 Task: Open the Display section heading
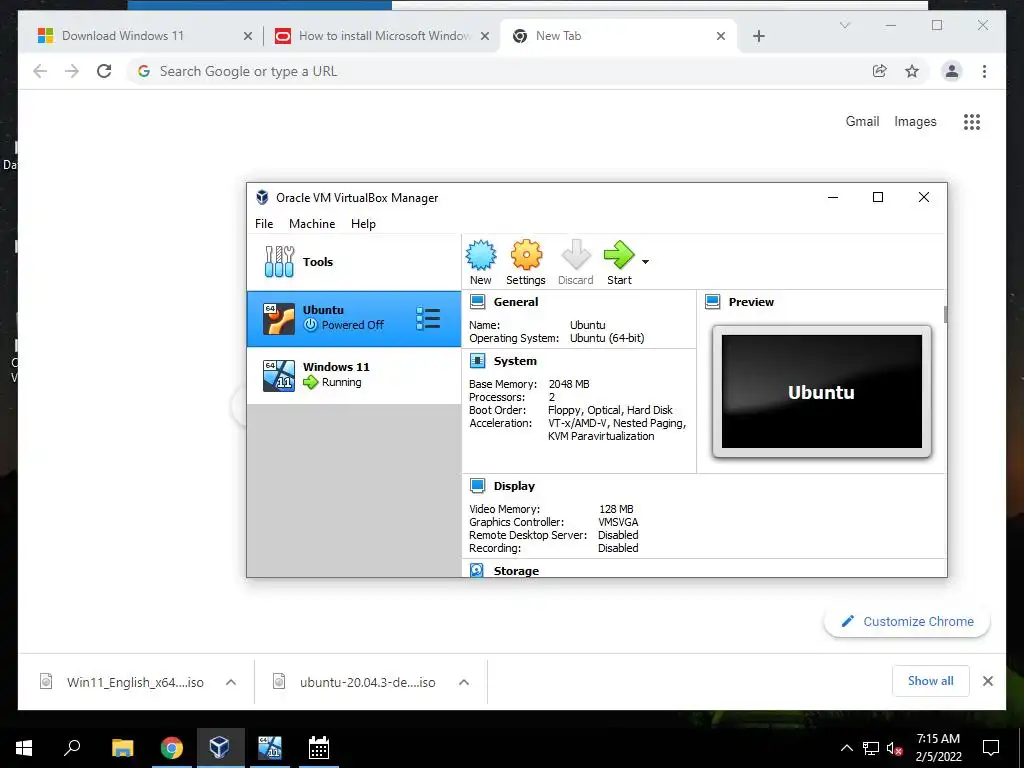point(514,486)
